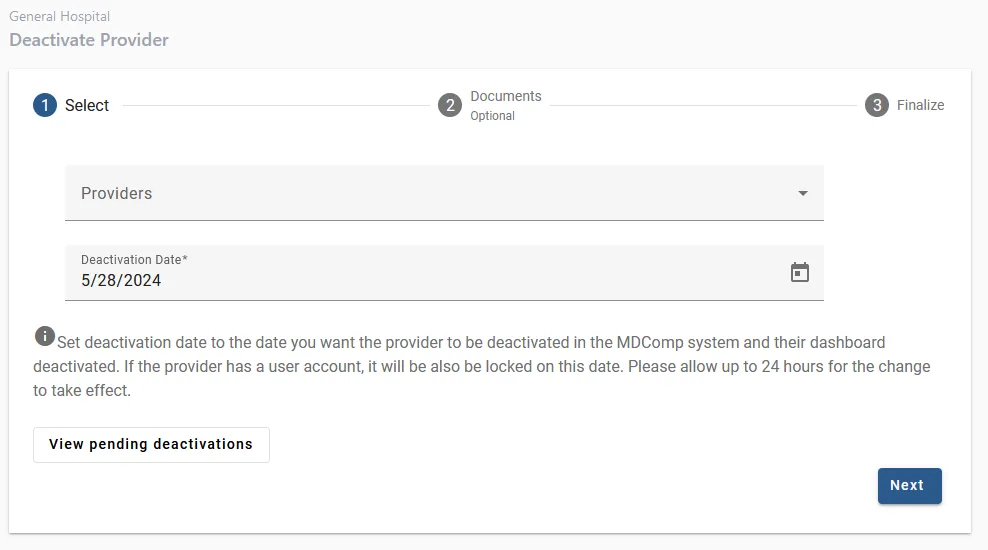Screen dimensions: 988x550
Task: Click the step 2 number circle
Action: click(x=450, y=105)
